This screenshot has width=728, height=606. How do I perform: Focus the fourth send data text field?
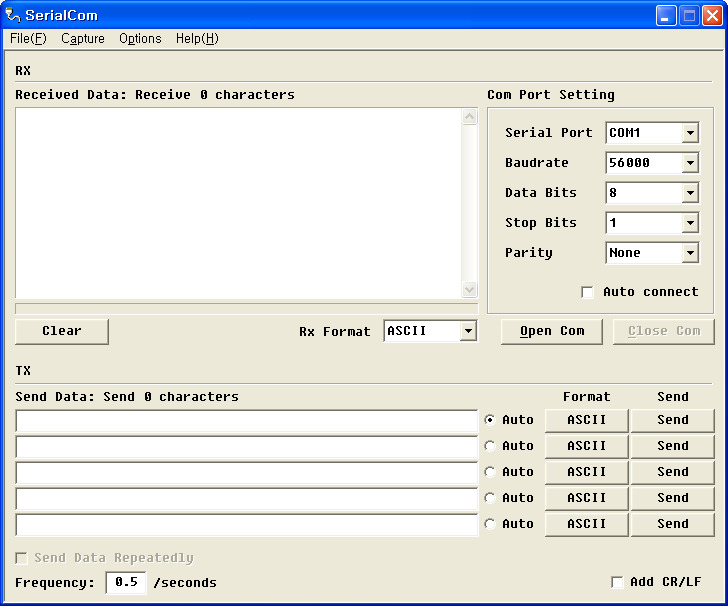247,499
